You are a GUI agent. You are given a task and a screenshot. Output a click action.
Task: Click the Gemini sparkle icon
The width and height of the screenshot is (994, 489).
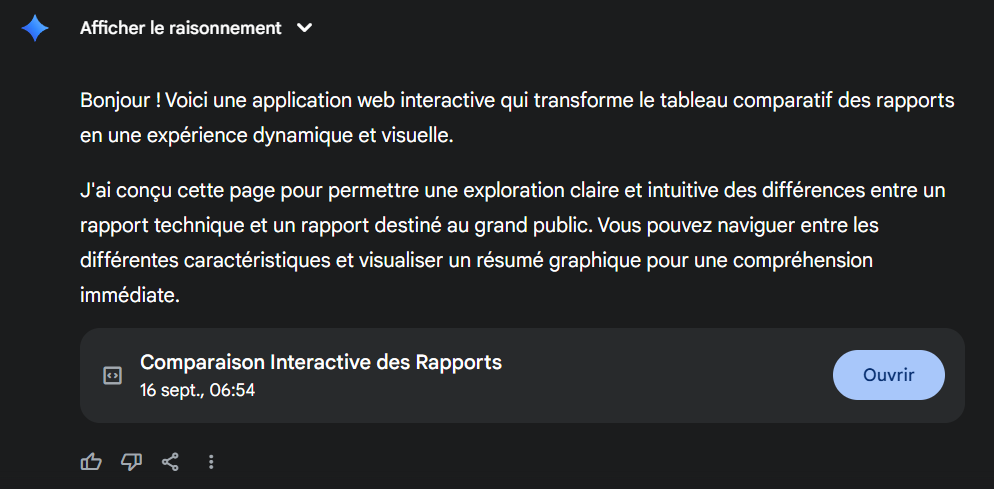(35, 28)
